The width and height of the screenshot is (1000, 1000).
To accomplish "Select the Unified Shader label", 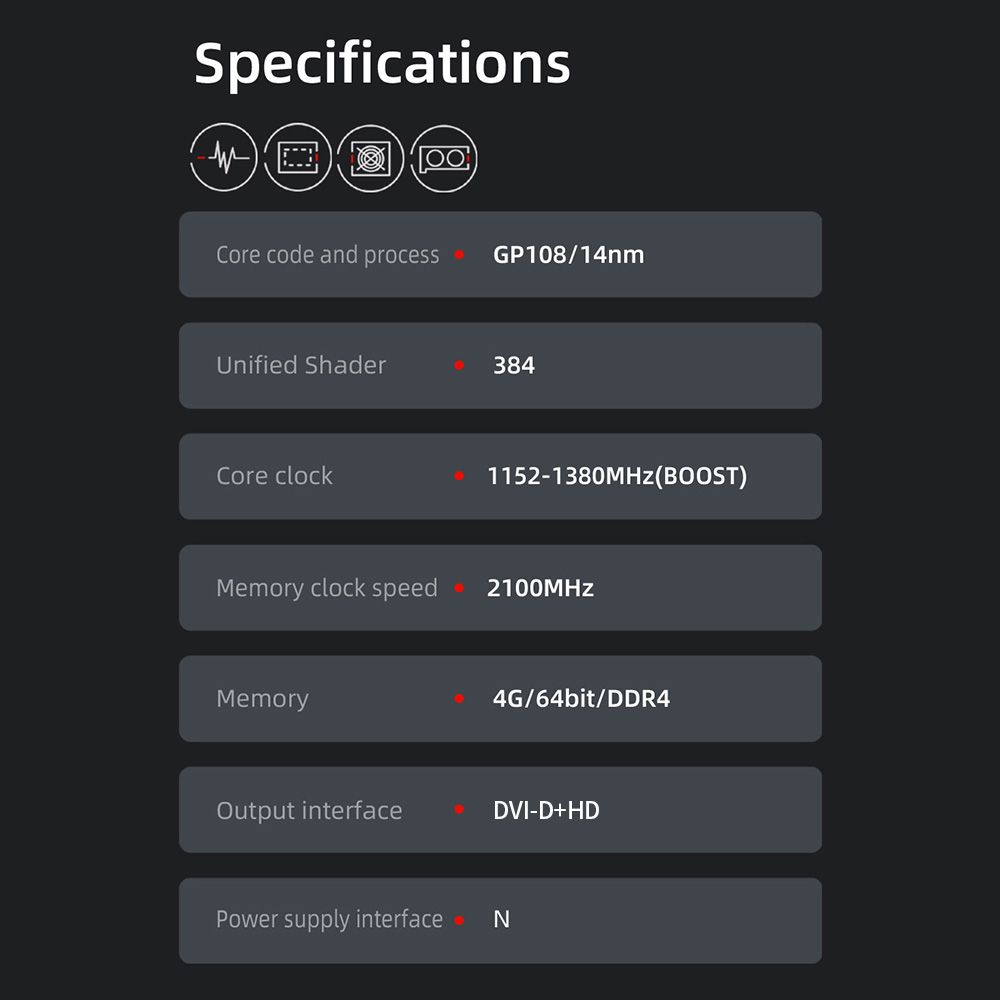I will (301, 366).
